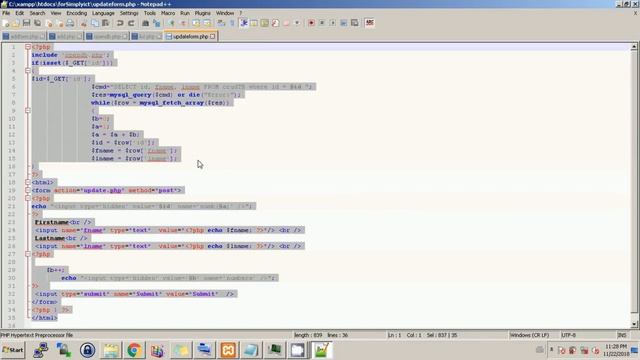Click the Zoom In toolbar icon
The width and height of the screenshot is (640, 360).
172,23
